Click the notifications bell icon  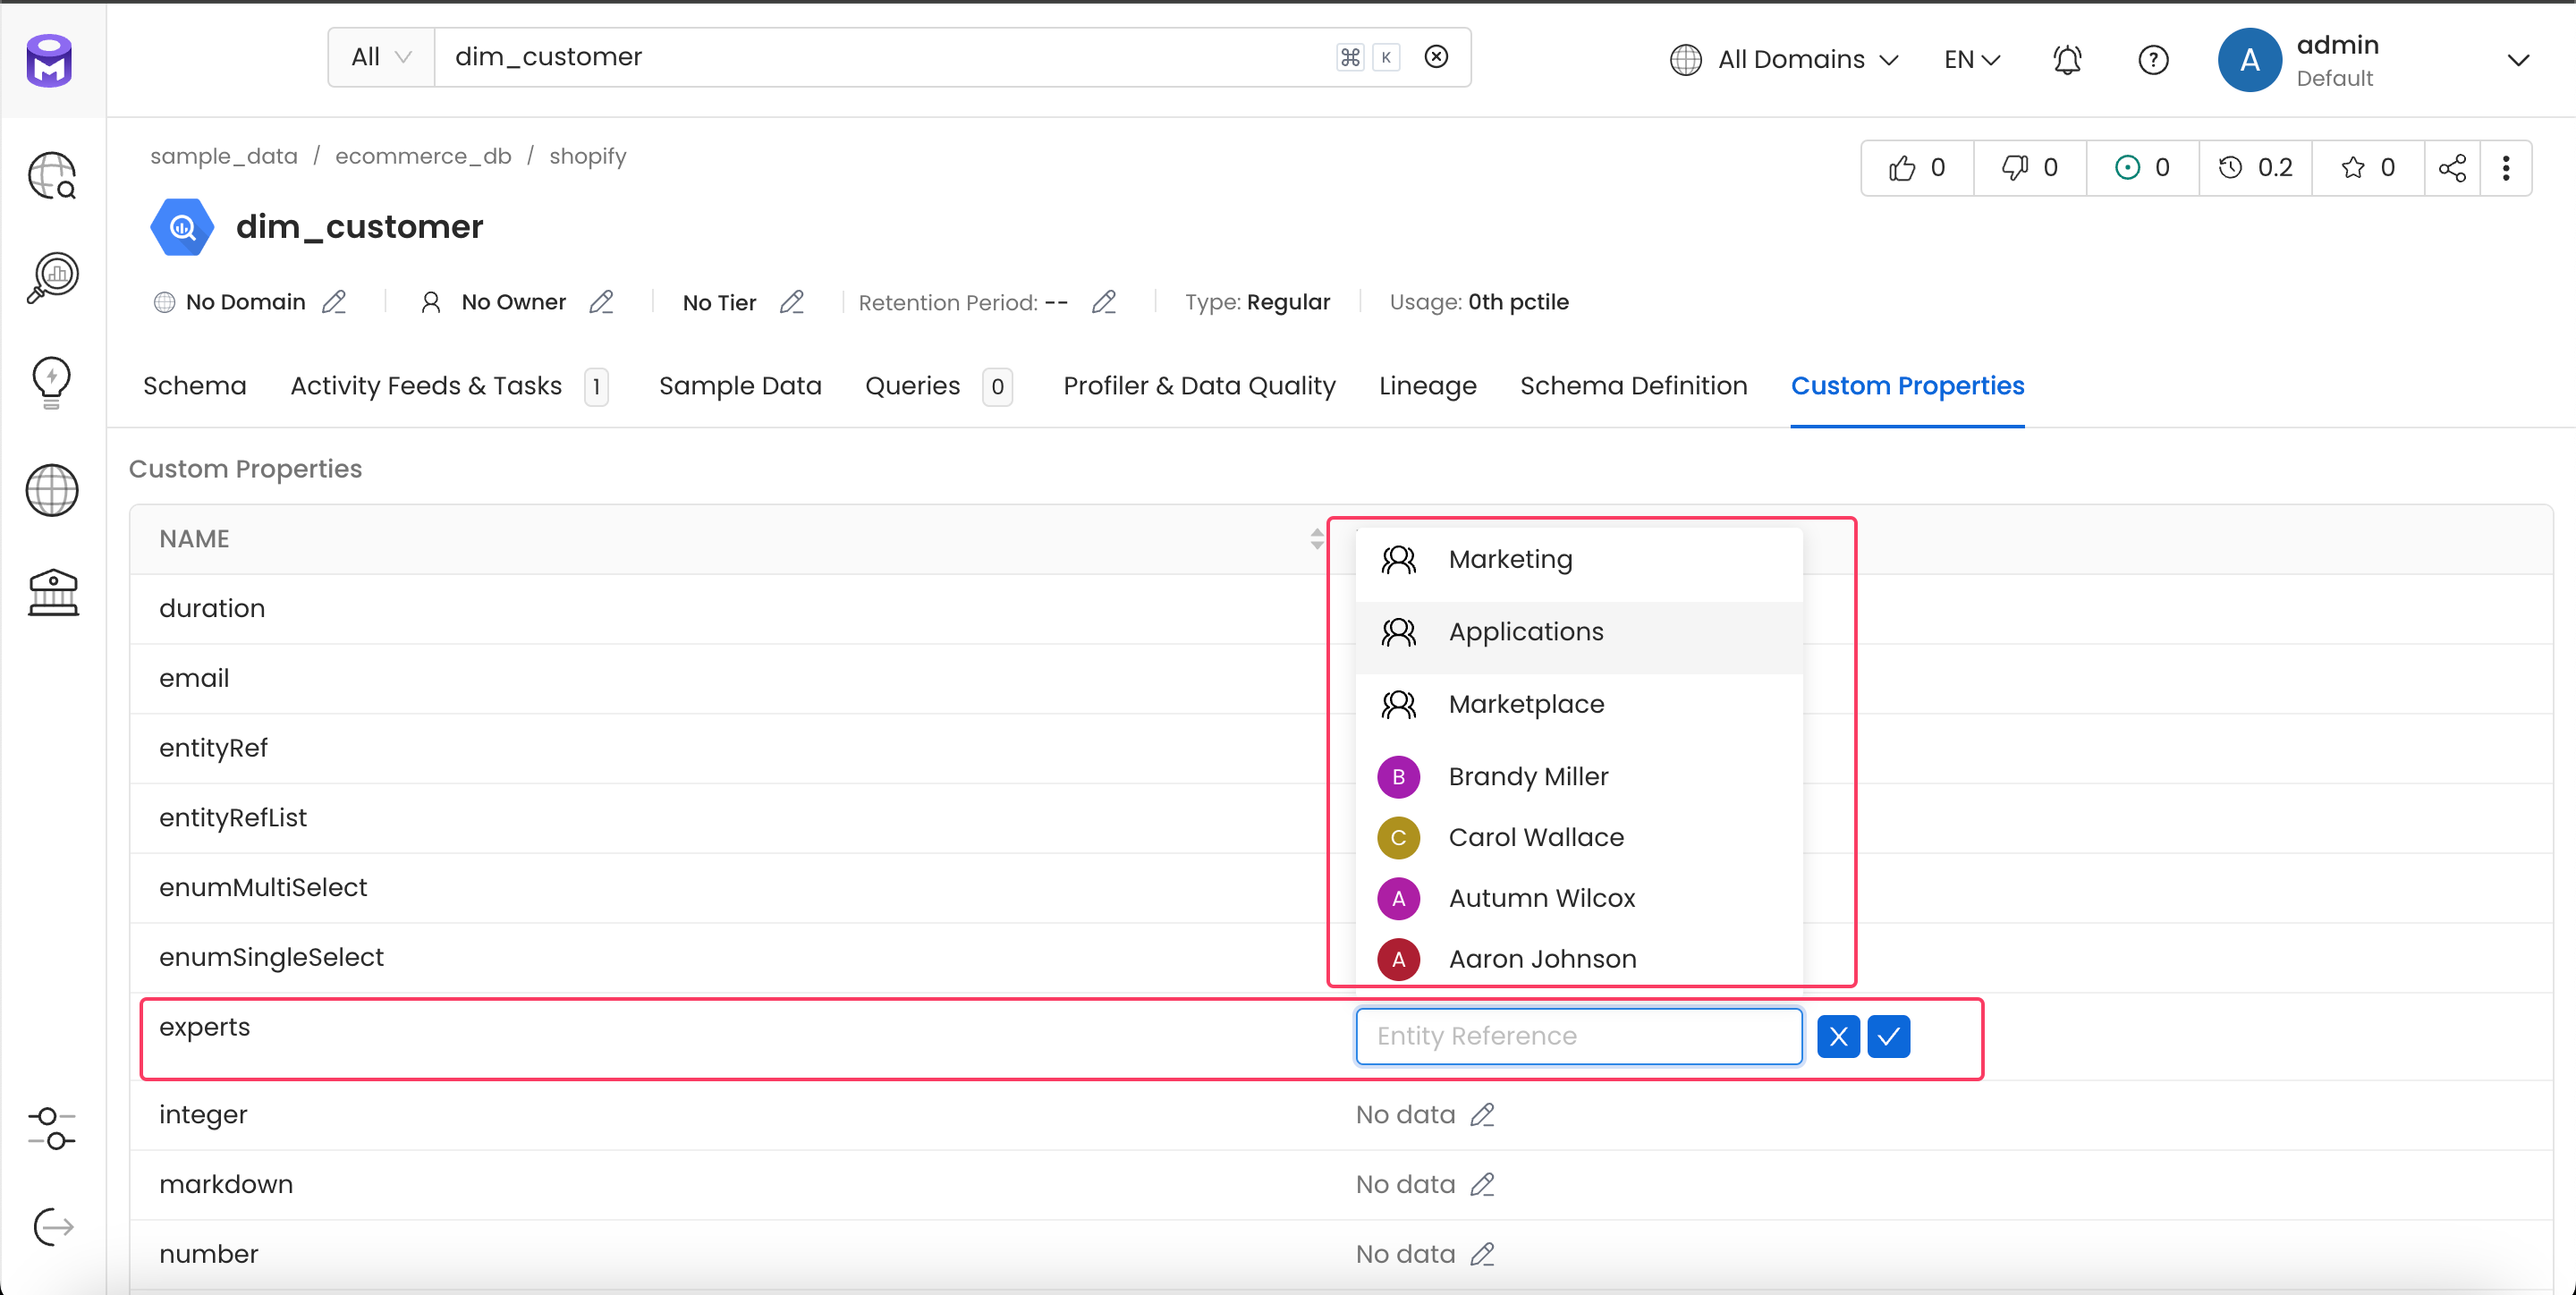(x=2067, y=59)
